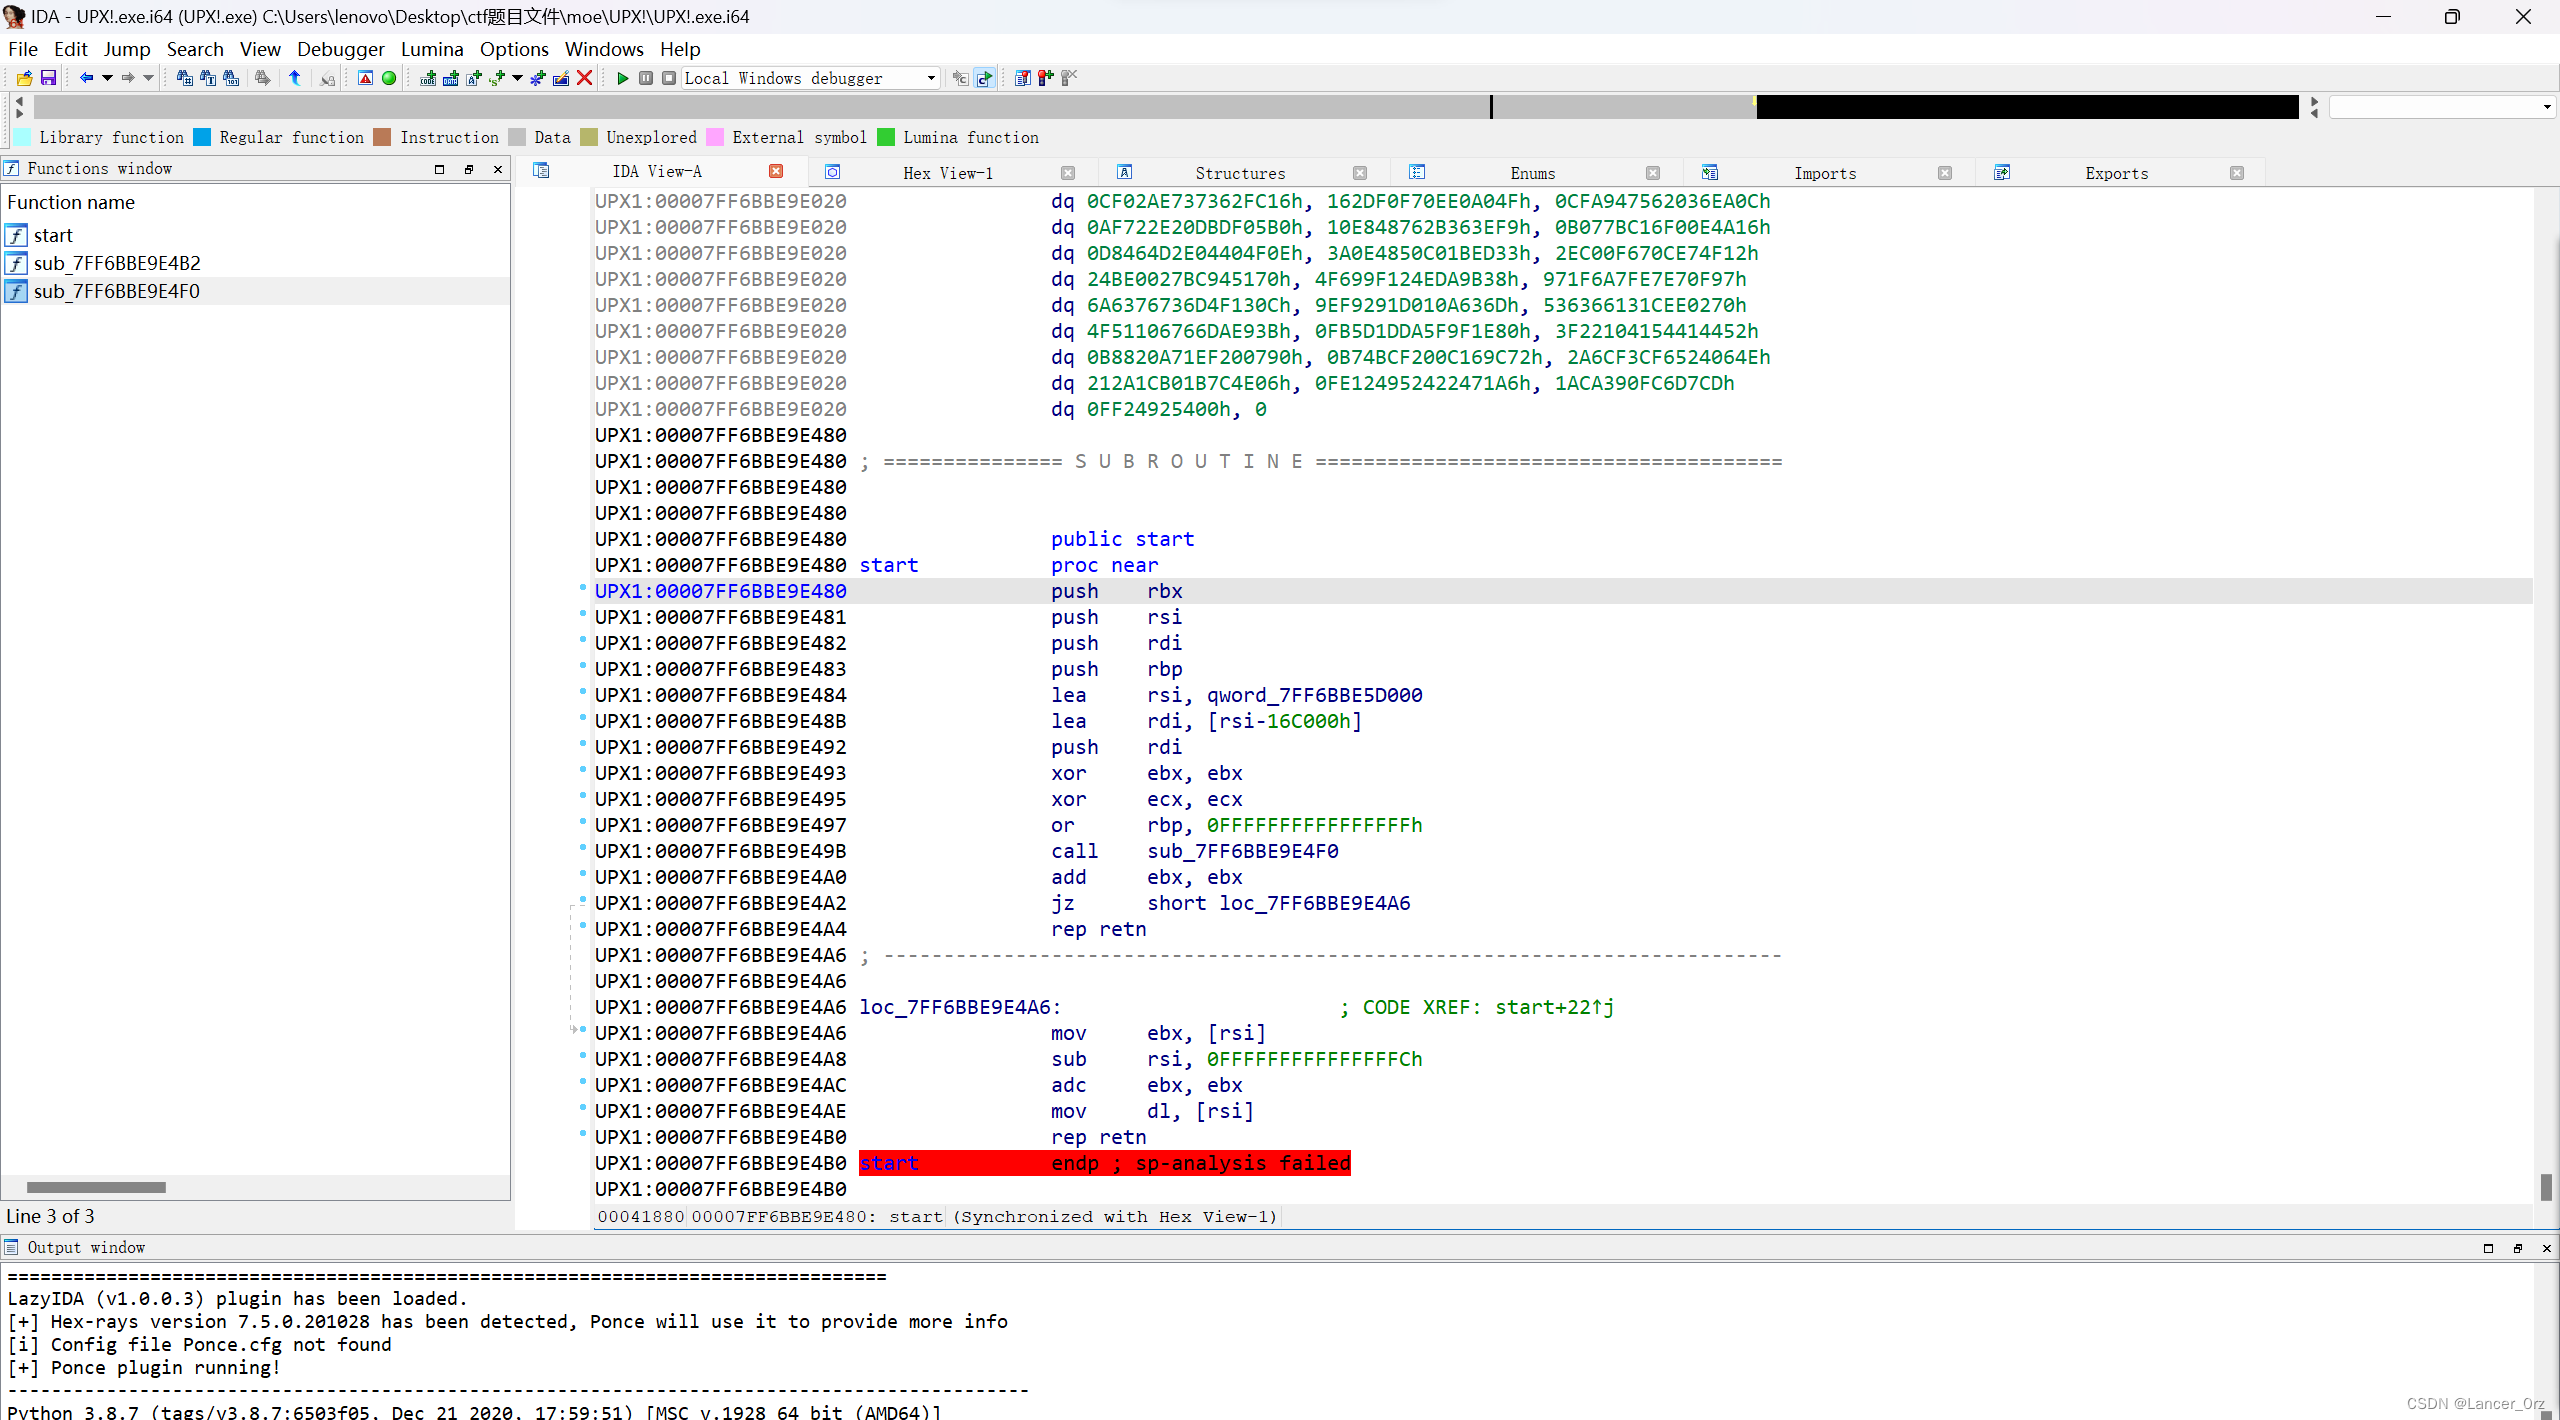This screenshot has width=2560, height=1420.
Task: Select the start function entry
Action: click(x=53, y=235)
